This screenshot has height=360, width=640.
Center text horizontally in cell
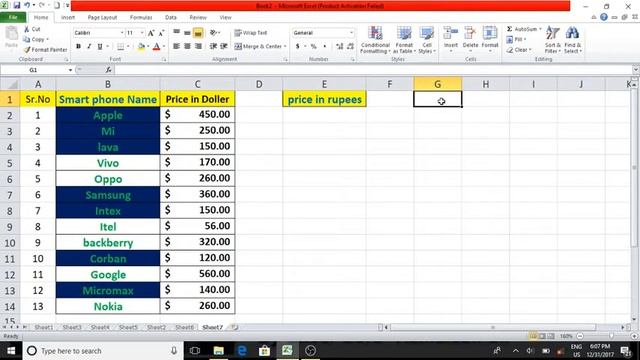[187, 47]
